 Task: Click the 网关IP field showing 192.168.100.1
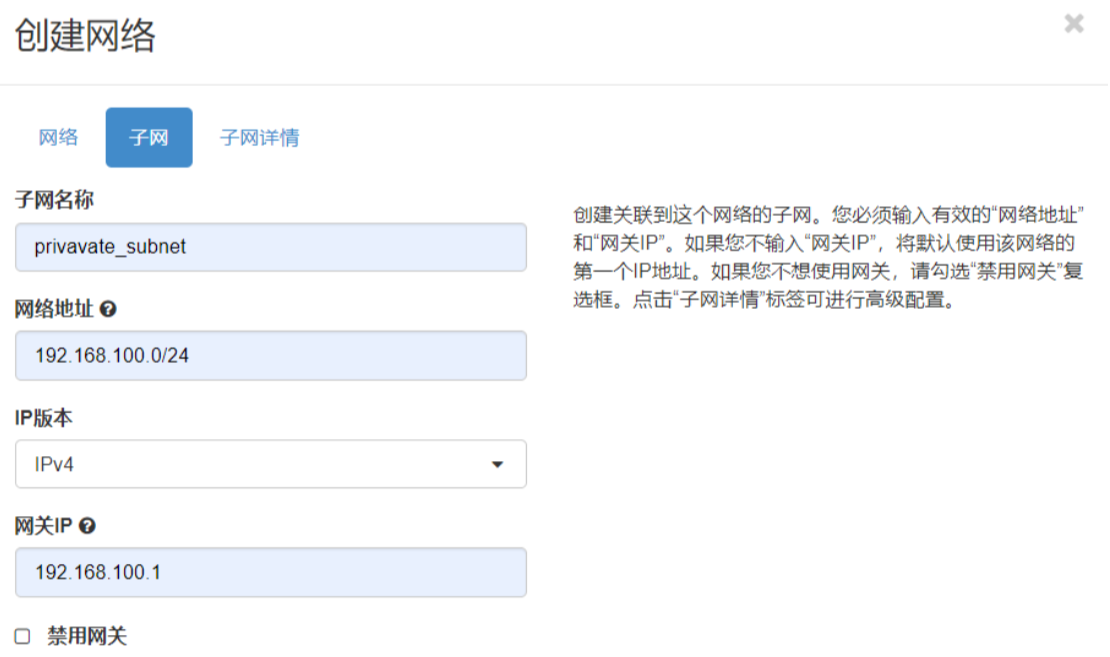(270, 572)
